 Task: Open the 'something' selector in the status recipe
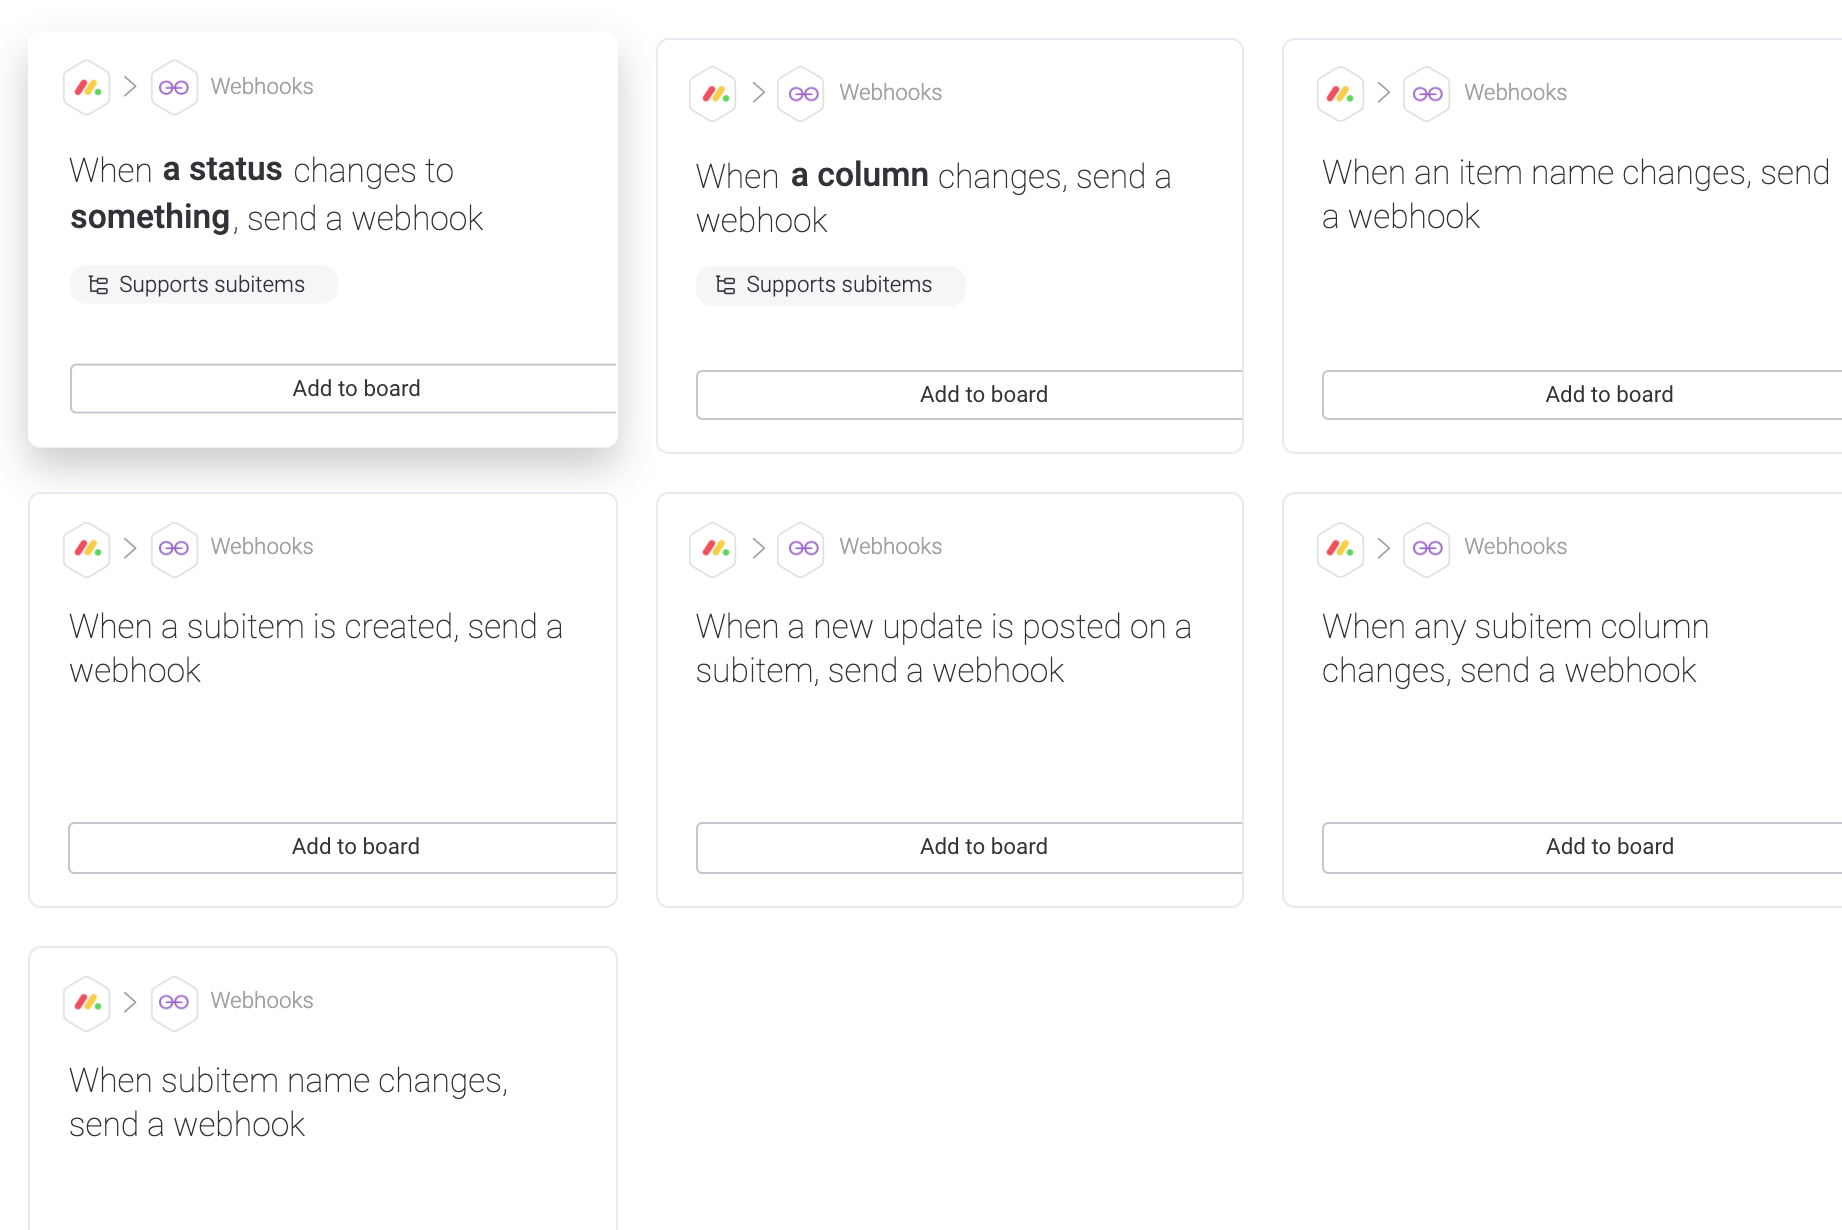[150, 216]
